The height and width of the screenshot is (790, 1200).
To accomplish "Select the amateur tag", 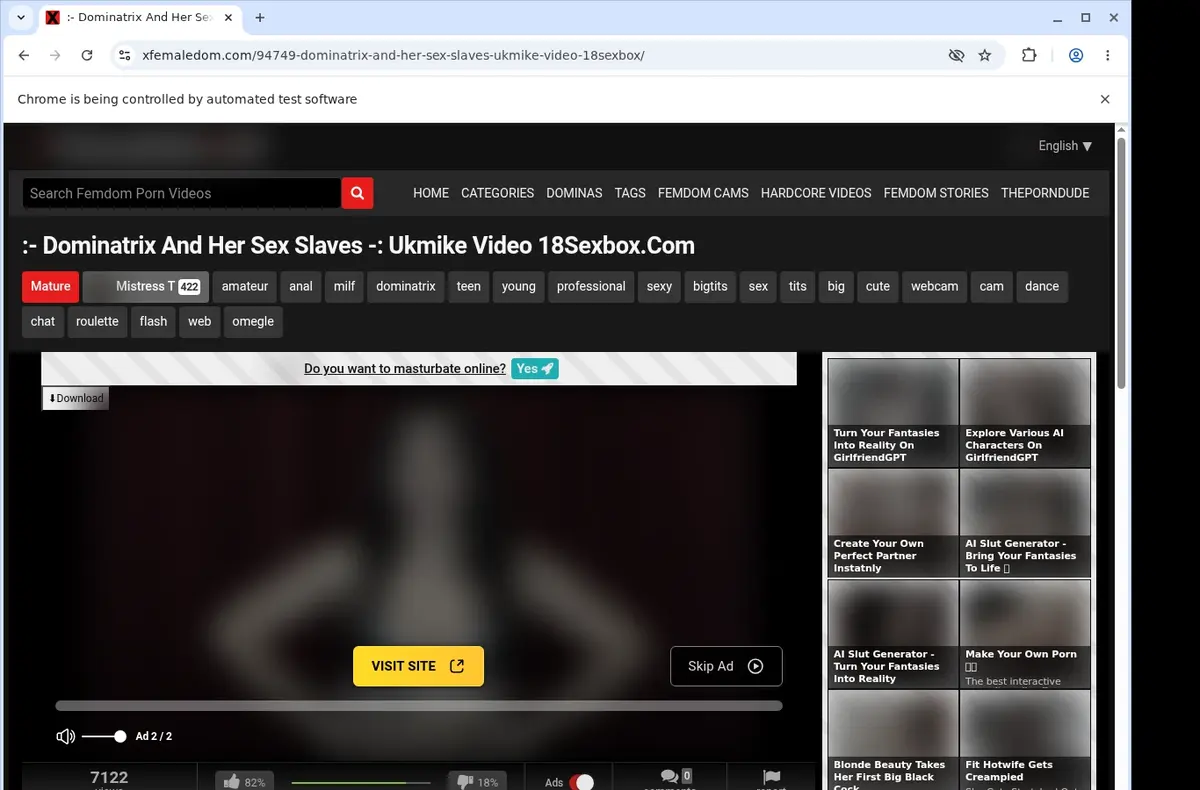I will pyautogui.click(x=245, y=286).
